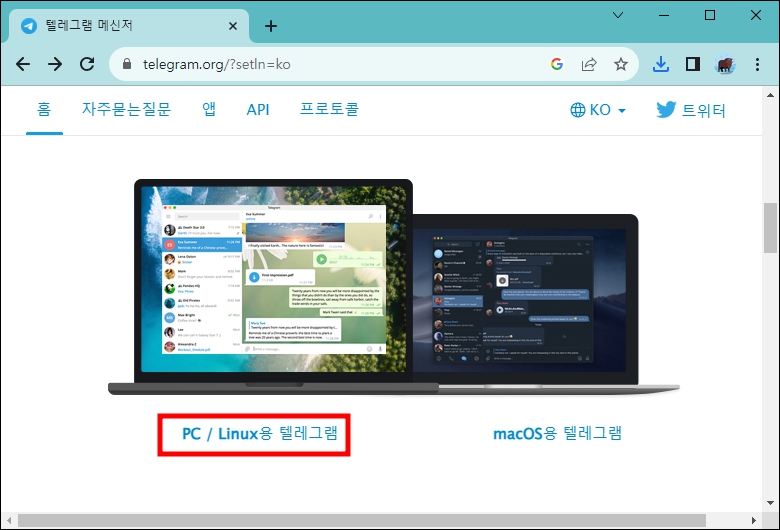The width and height of the screenshot is (780, 530).
Task: Open the 앱 navigation item
Action: coord(209,109)
